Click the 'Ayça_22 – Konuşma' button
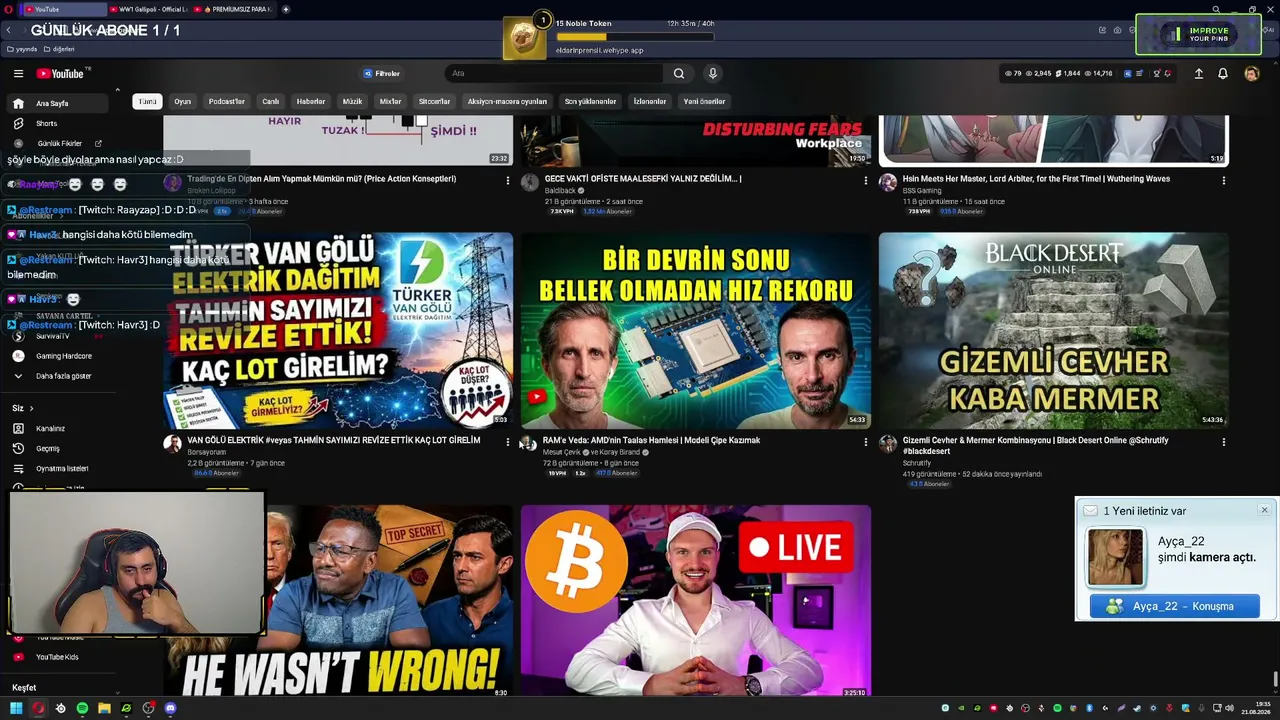 [1175, 606]
